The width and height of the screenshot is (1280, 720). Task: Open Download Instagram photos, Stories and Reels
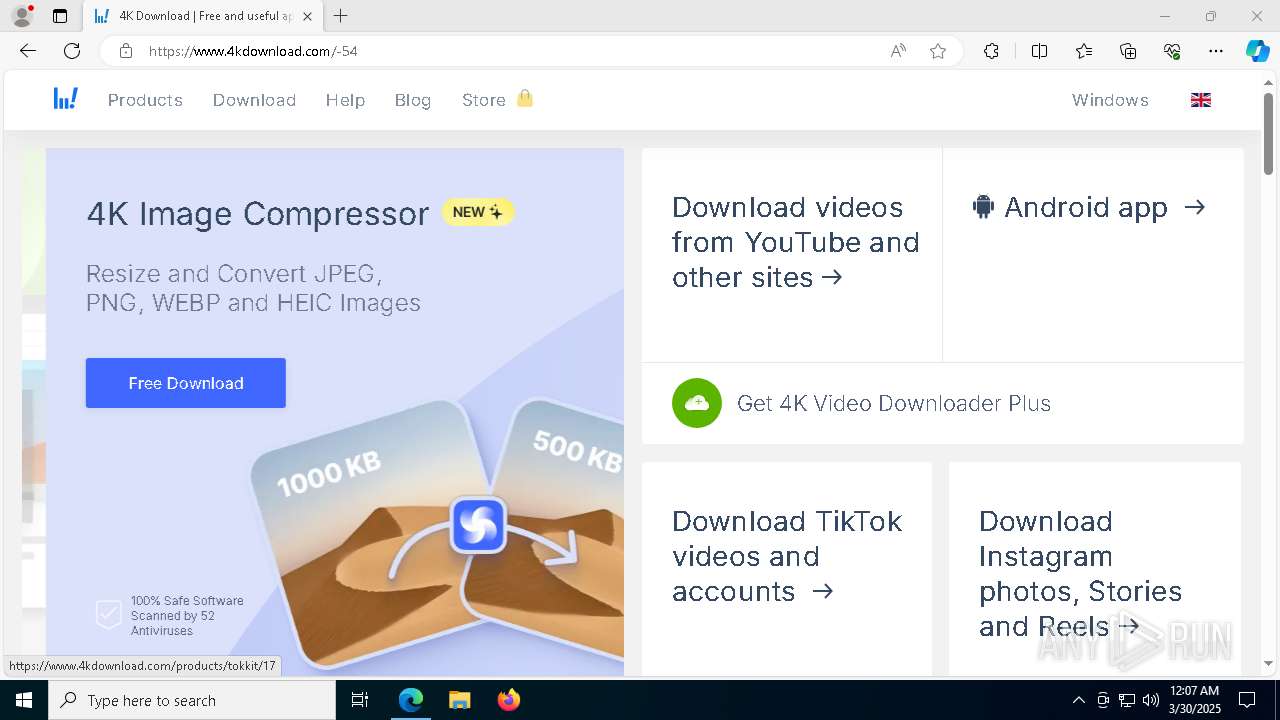pyautogui.click(x=1080, y=573)
